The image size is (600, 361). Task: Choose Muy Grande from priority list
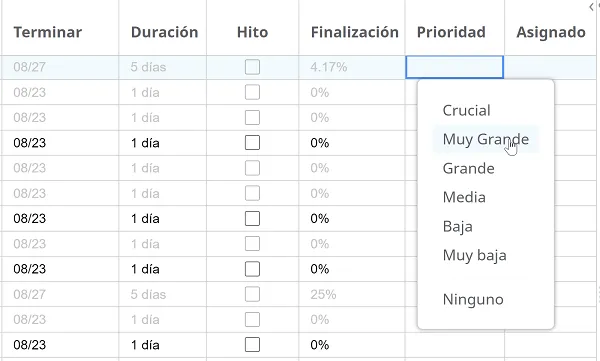click(x=486, y=139)
